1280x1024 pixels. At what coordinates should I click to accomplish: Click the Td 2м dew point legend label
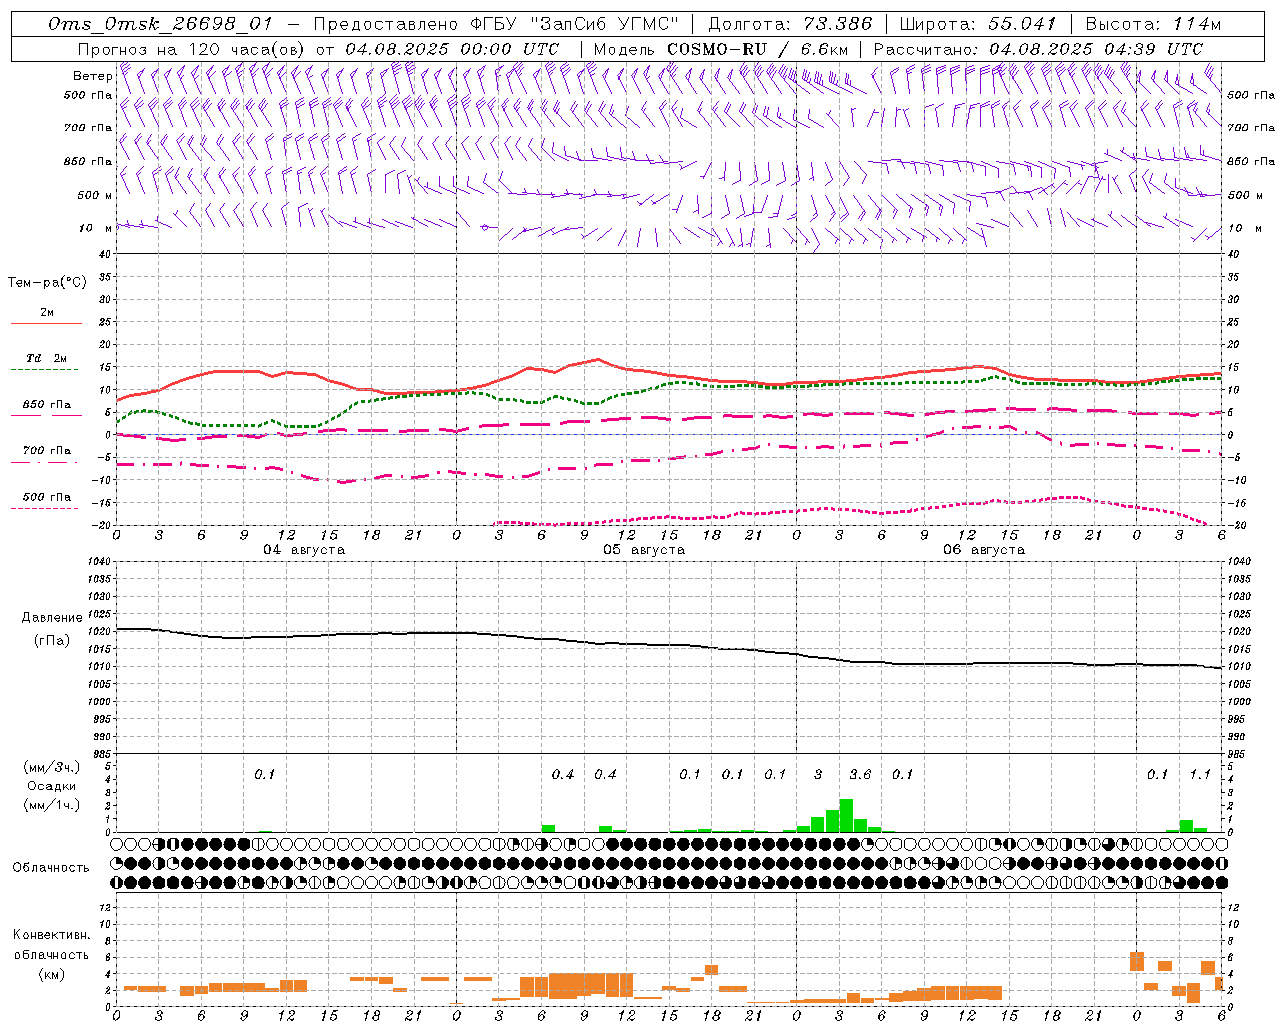point(47,358)
